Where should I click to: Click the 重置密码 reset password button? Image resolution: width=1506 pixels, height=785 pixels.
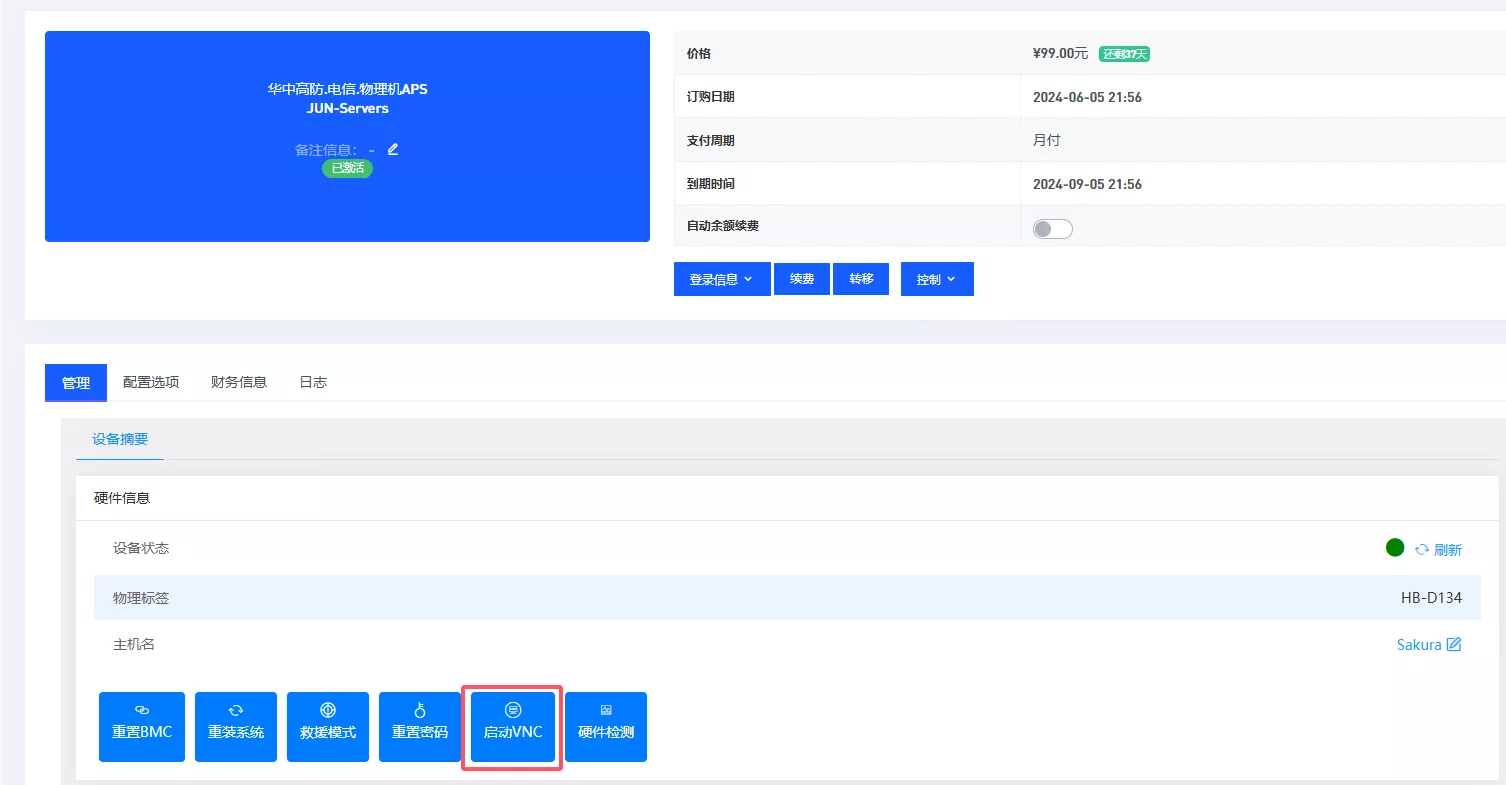pos(420,726)
